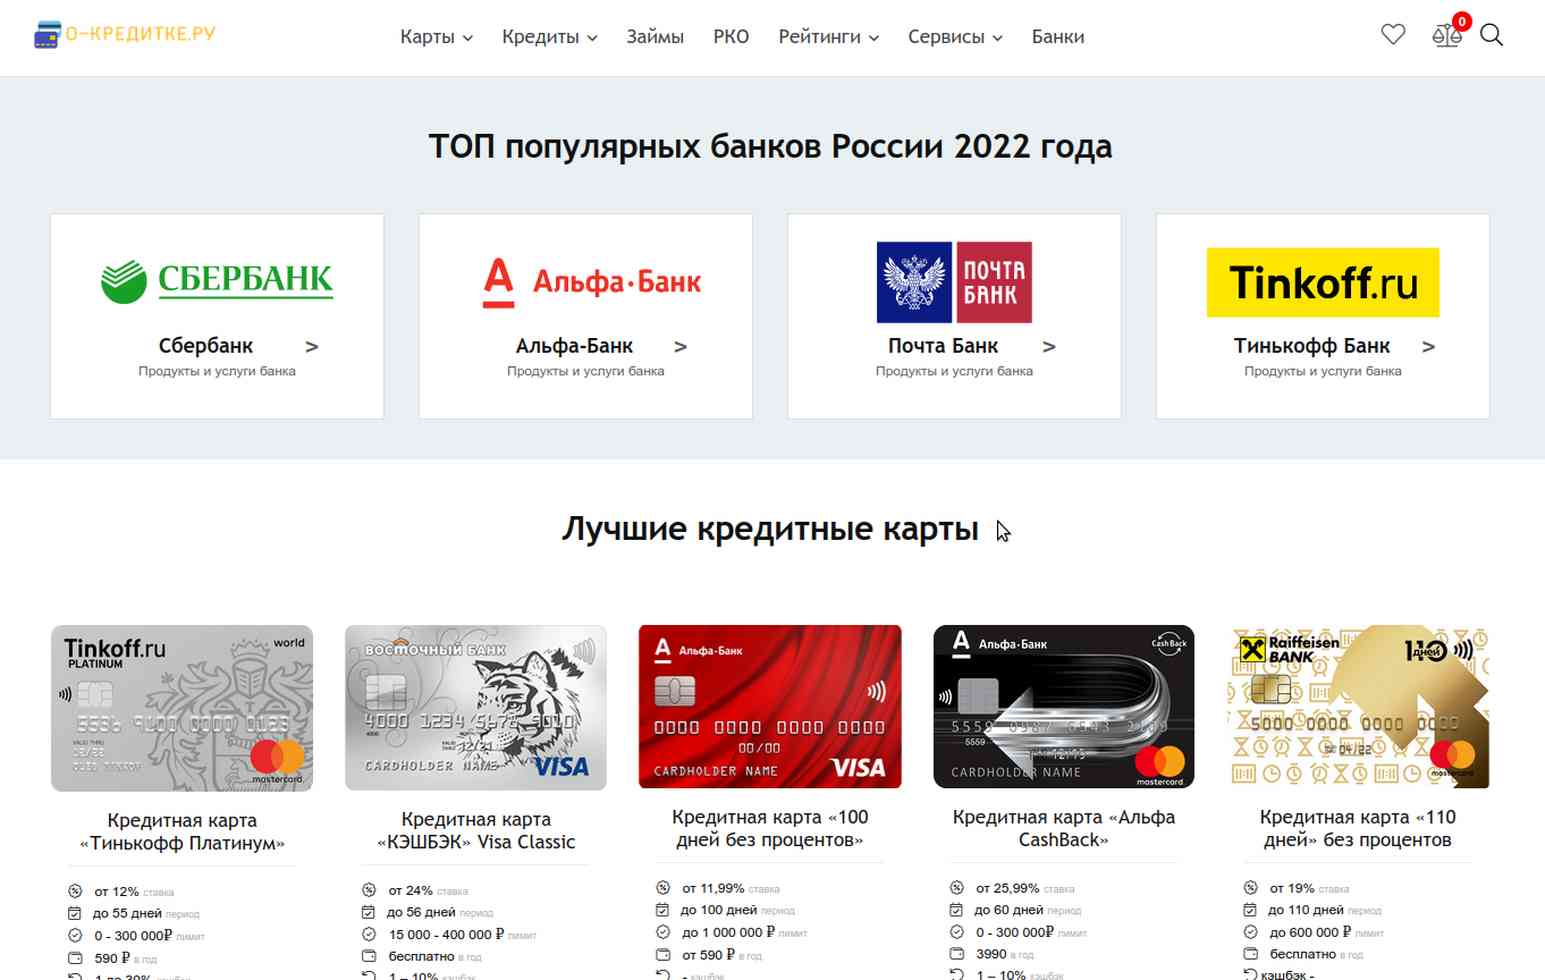Select the Альфа-Банк logo
Screen dimensions: 1545x980
point(592,282)
